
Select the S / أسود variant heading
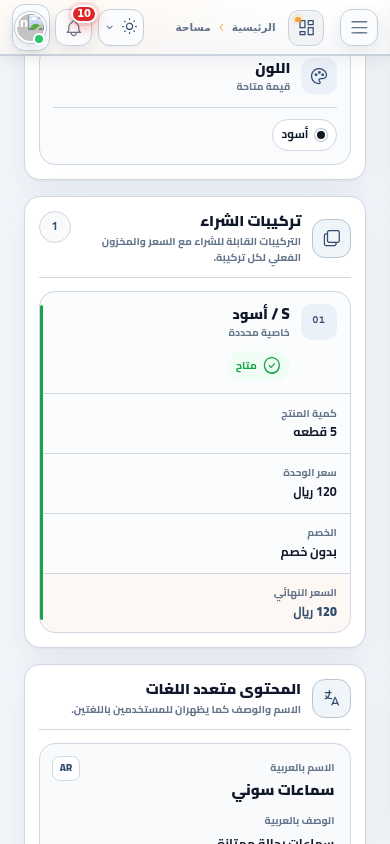[261, 314]
